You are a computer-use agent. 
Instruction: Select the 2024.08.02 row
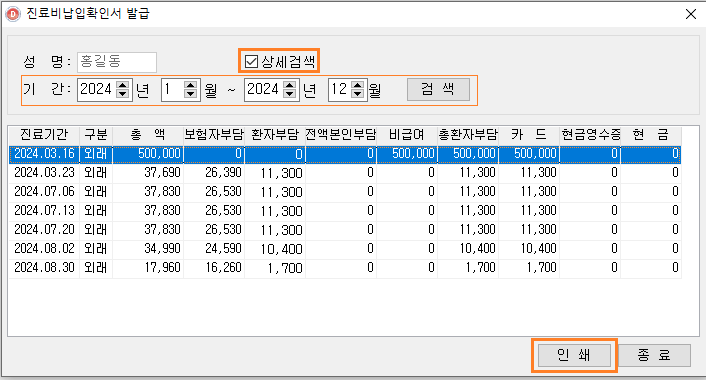[345, 249]
